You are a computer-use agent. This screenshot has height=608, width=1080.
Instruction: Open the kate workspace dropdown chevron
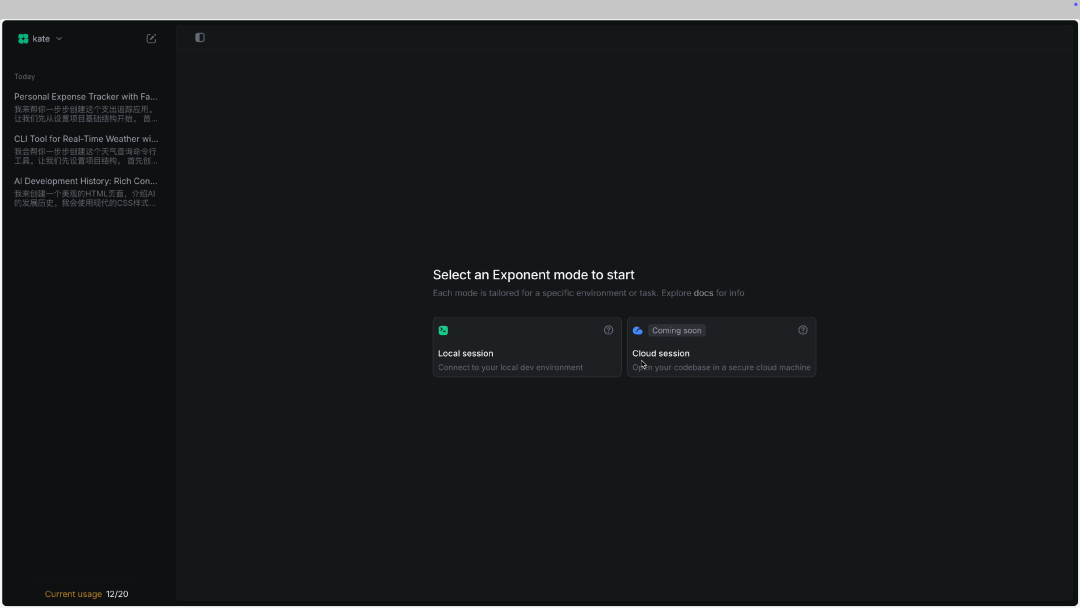coord(59,39)
